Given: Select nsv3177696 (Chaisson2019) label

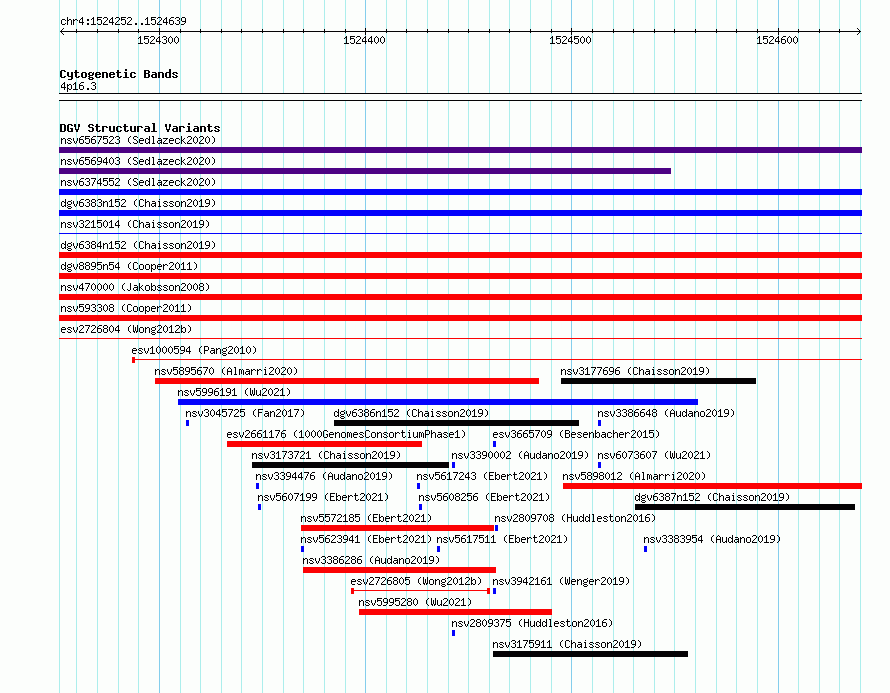Looking at the screenshot, I should click(635, 371).
